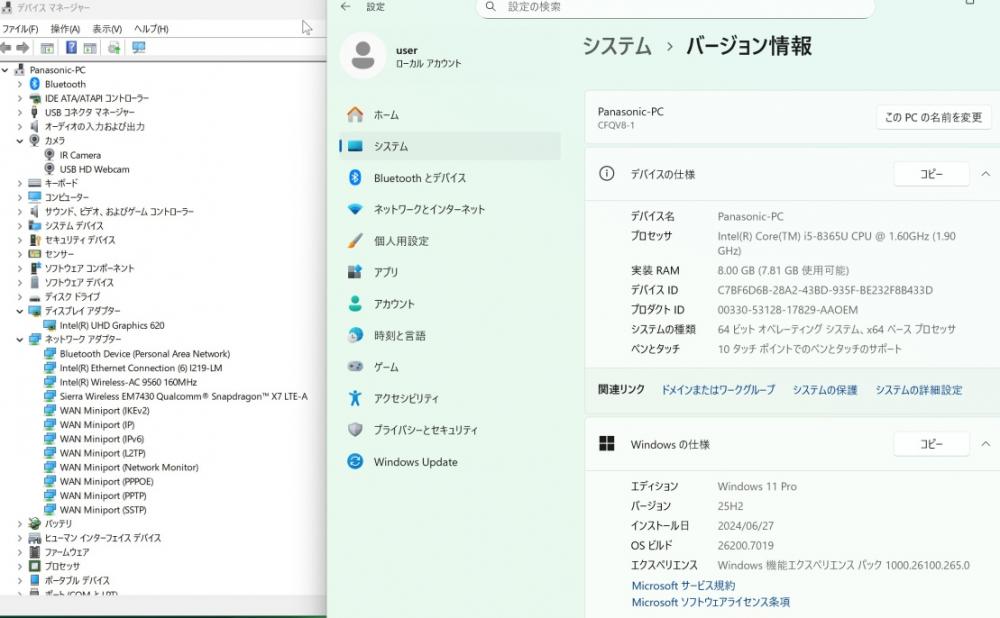The image size is (1000, 618).
Task: Open Microsoft ソフトウェアライセンス条項 link
Action: [710, 602]
